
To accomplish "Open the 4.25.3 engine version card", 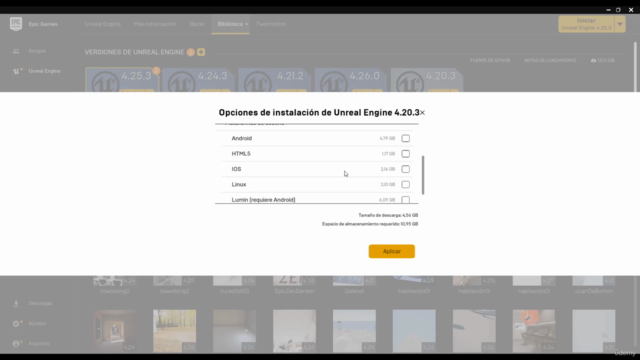I will click(x=122, y=80).
